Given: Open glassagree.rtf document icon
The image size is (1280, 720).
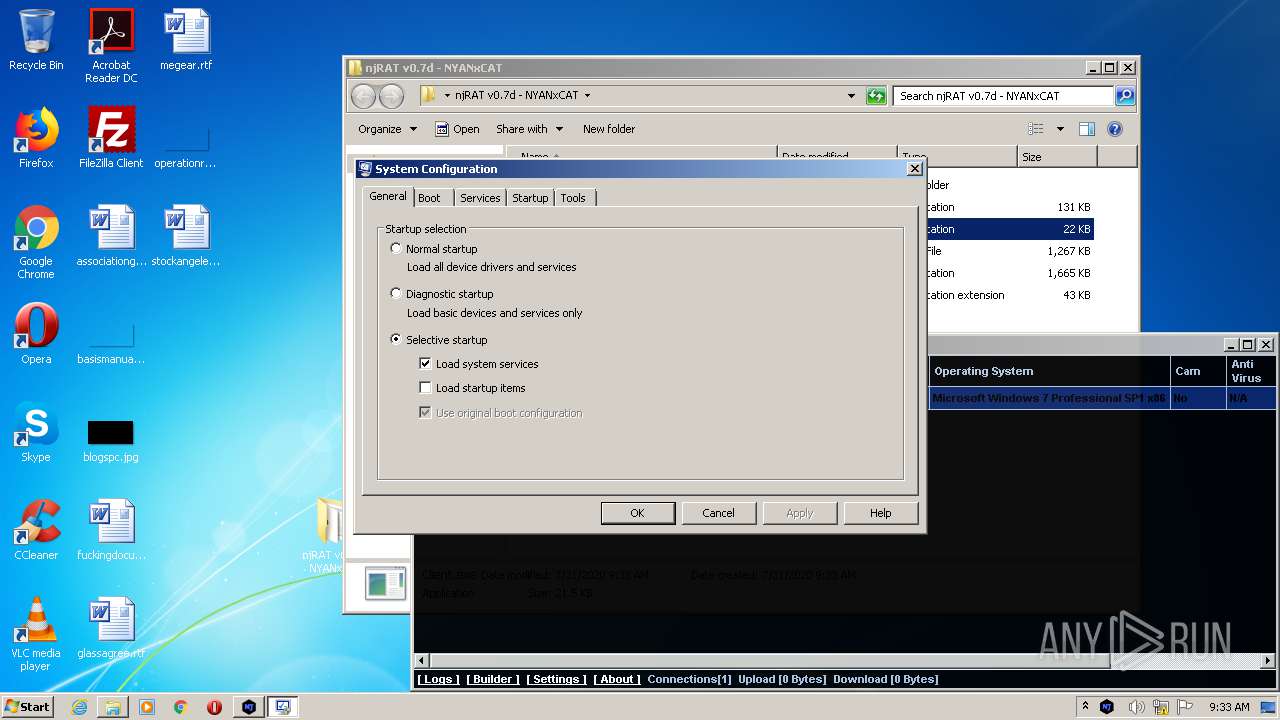Looking at the screenshot, I should 111,628.
